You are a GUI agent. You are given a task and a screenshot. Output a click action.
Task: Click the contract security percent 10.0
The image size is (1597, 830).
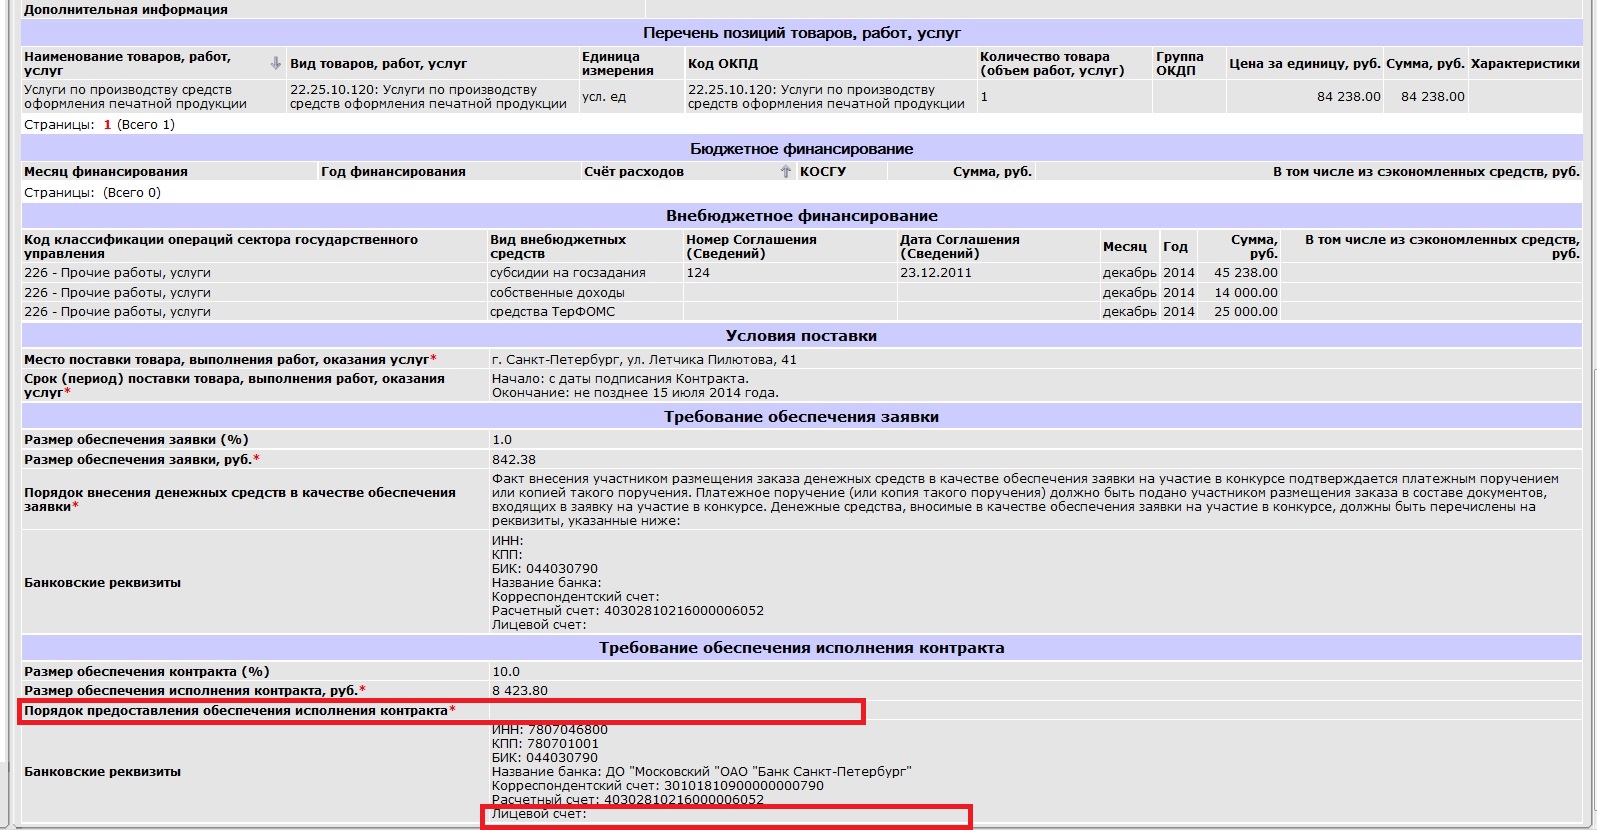coord(506,672)
